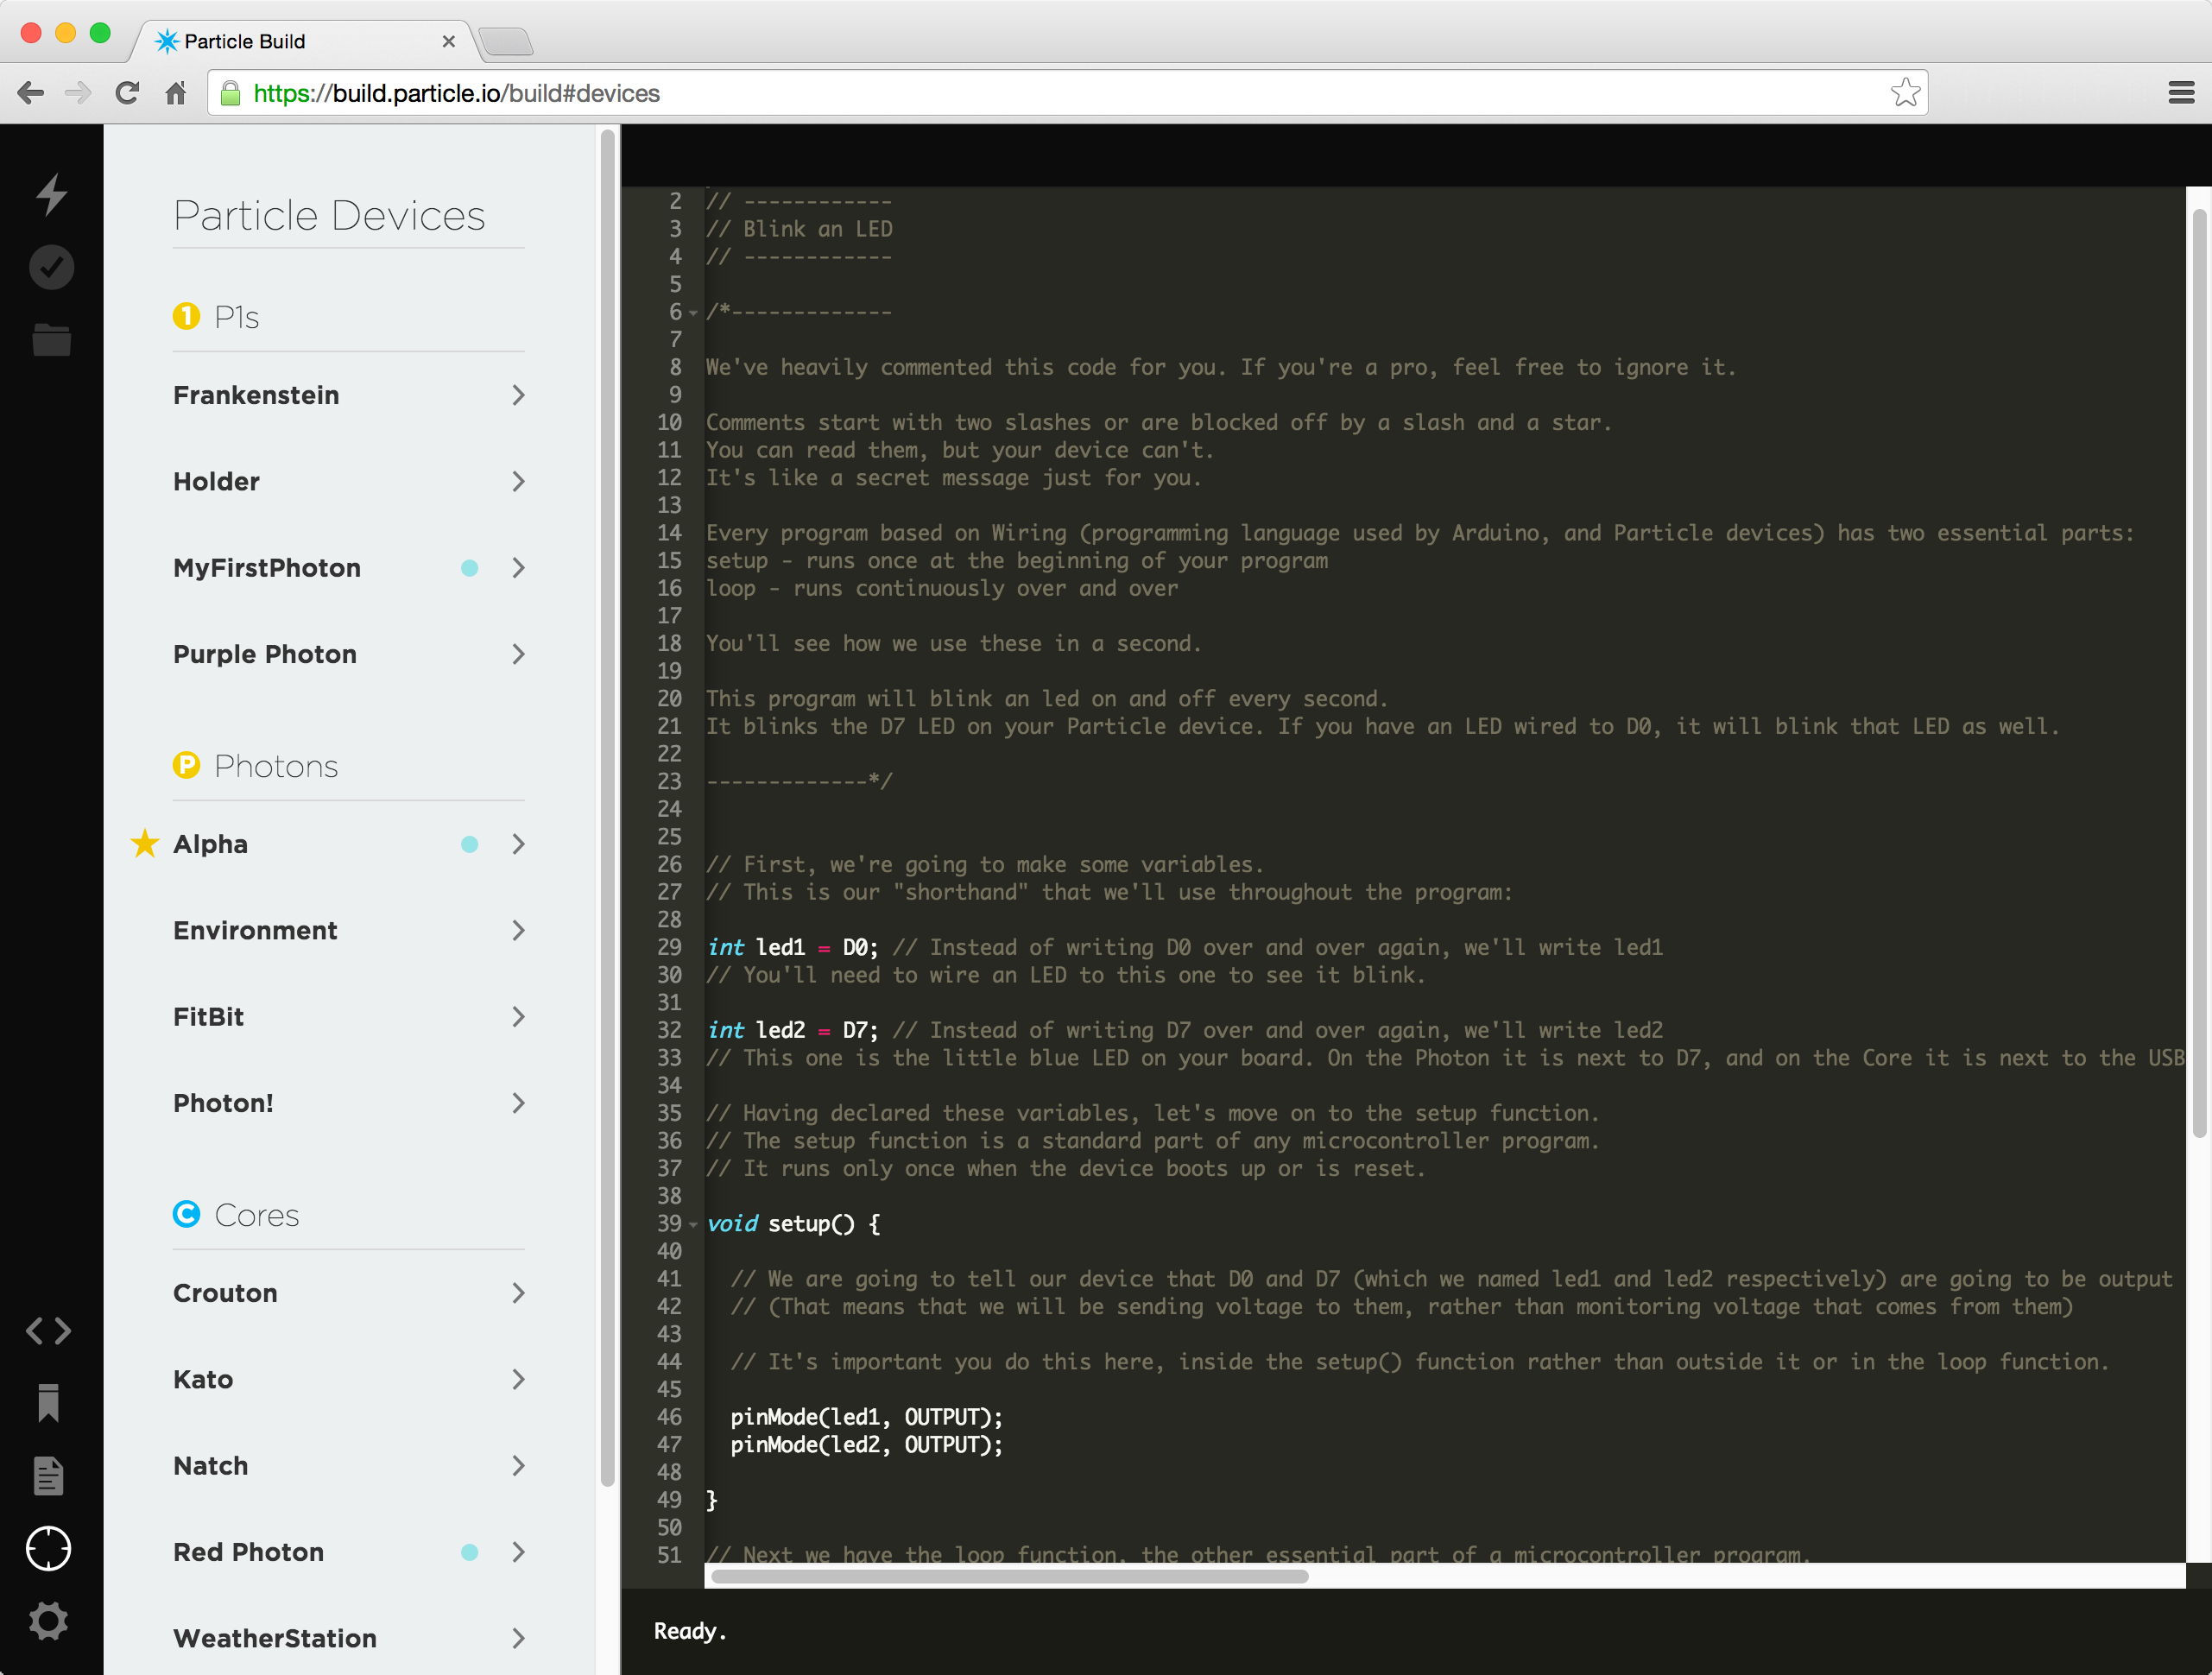Image resolution: width=2212 pixels, height=1675 pixels.
Task: Expand the Holder device chevron
Action: (518, 481)
